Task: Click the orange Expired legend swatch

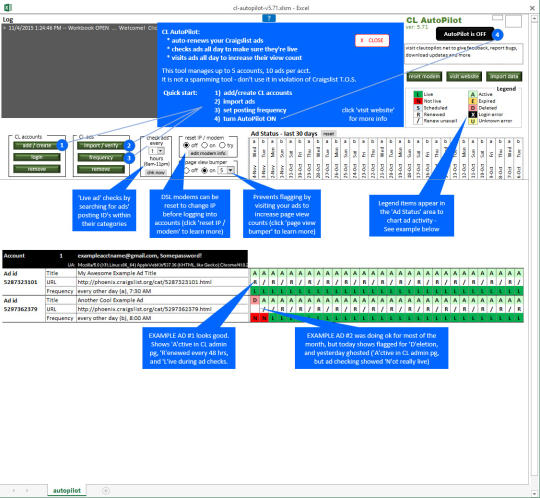Action: pos(472,101)
